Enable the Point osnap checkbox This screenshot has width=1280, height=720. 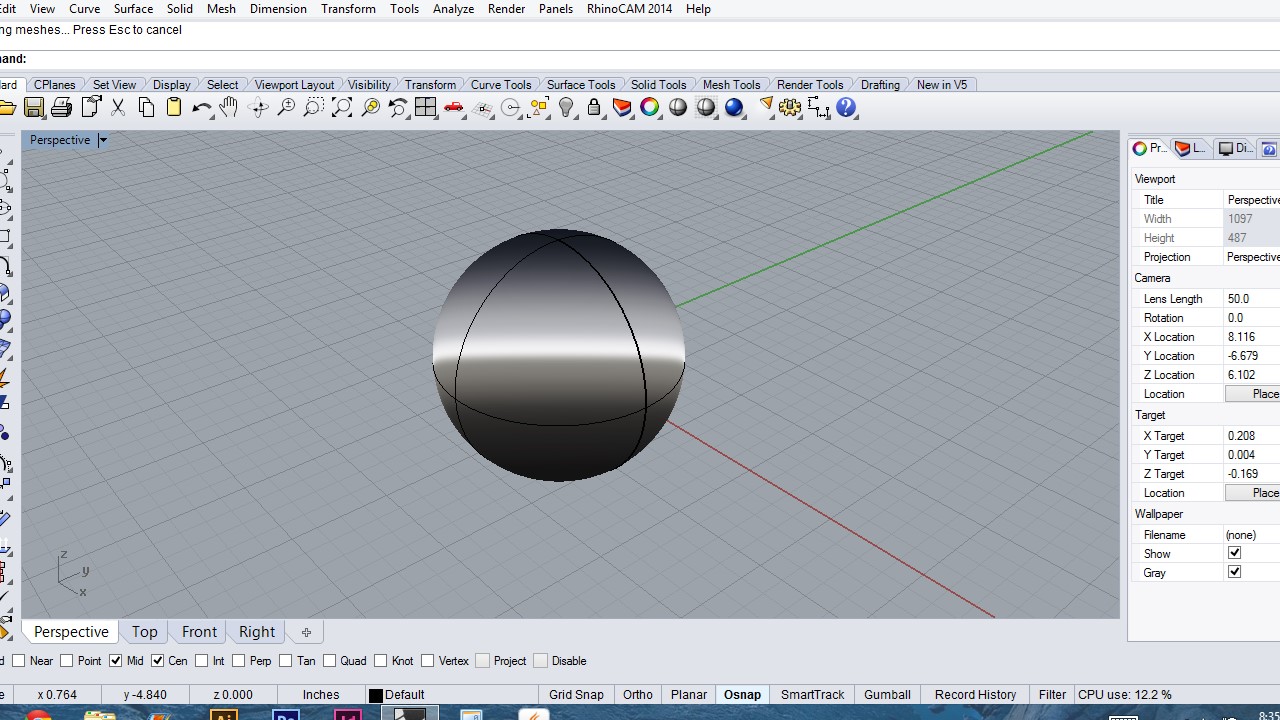pyautogui.click(x=67, y=661)
